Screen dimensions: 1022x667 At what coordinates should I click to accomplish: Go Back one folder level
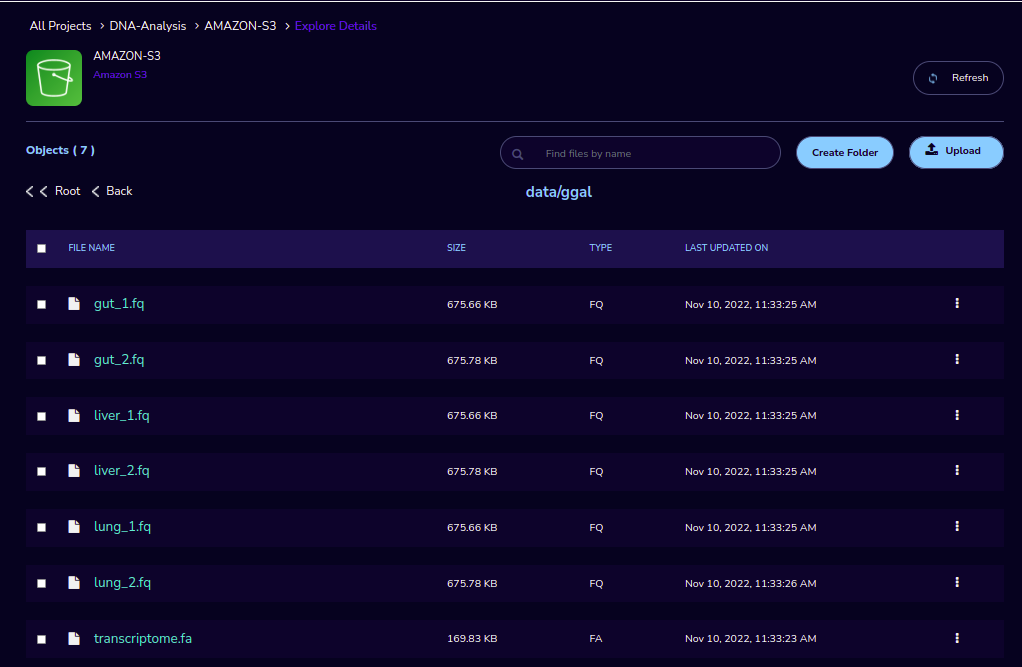coord(112,191)
